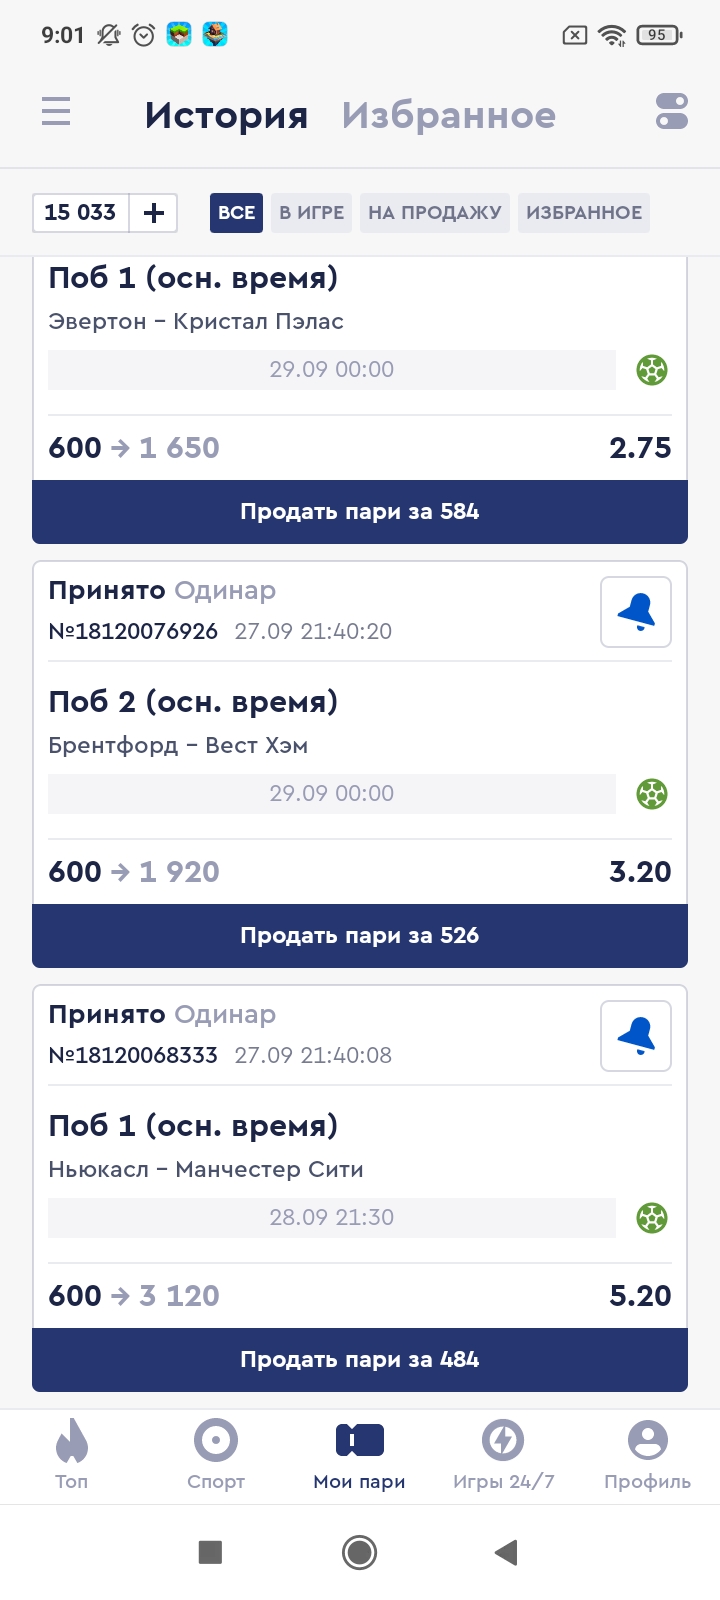The height and width of the screenshot is (1600, 720).
Task: Tap the 15 033 balance field
Action: (81, 213)
